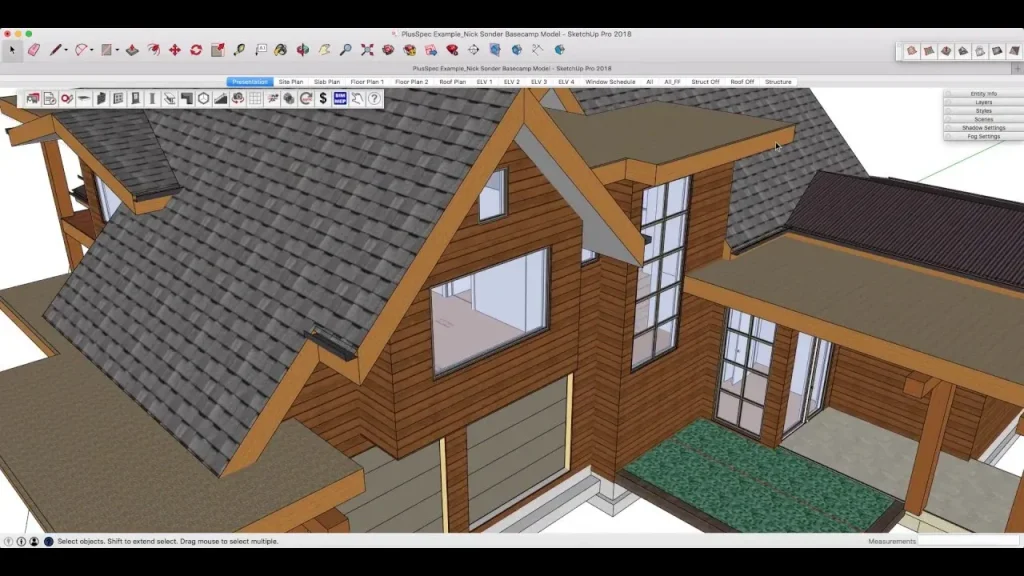
Task: Select the Text label tool
Action: pos(261,50)
